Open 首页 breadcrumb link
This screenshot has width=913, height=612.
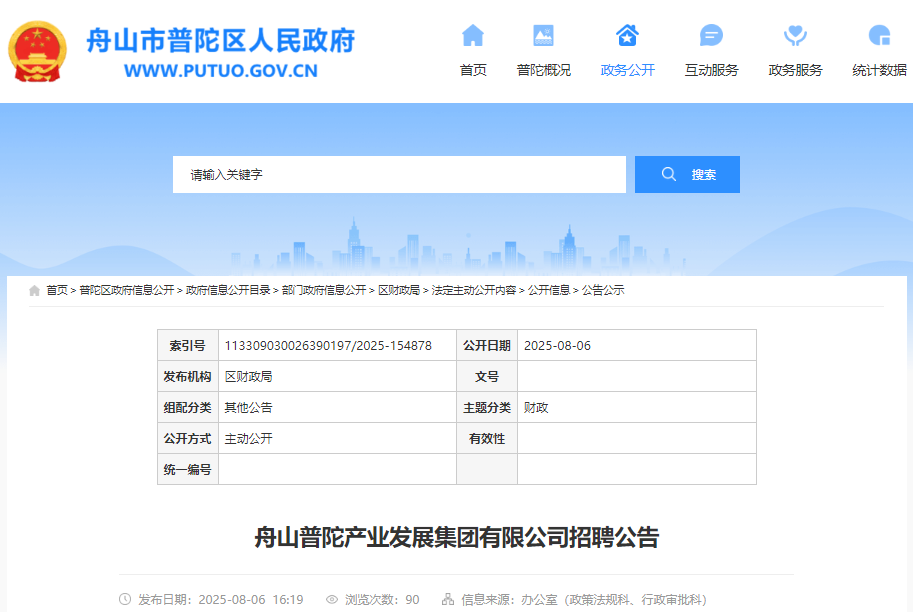57,290
